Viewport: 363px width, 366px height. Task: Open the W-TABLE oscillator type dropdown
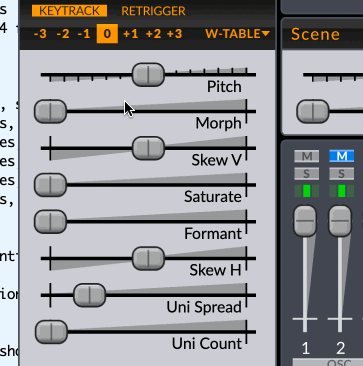(x=237, y=34)
